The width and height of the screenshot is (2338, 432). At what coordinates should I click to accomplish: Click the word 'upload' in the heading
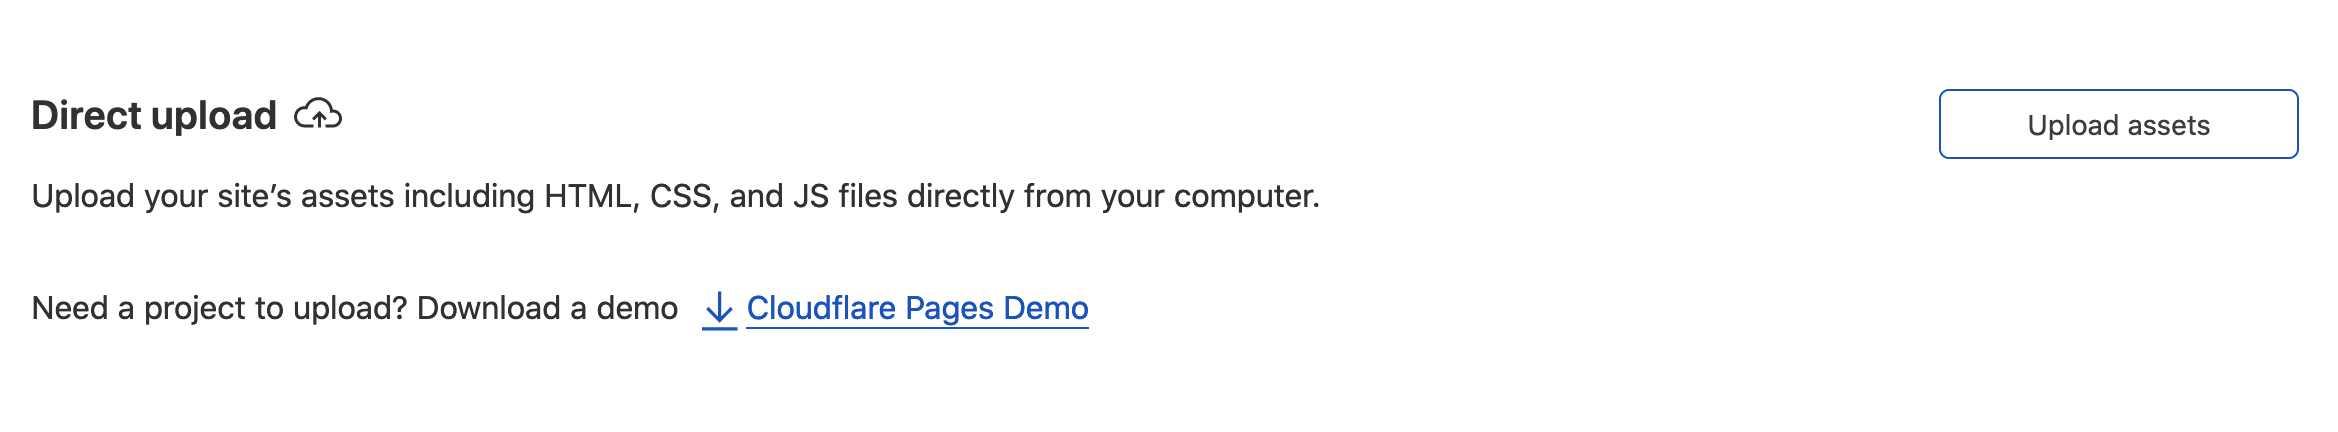214,116
